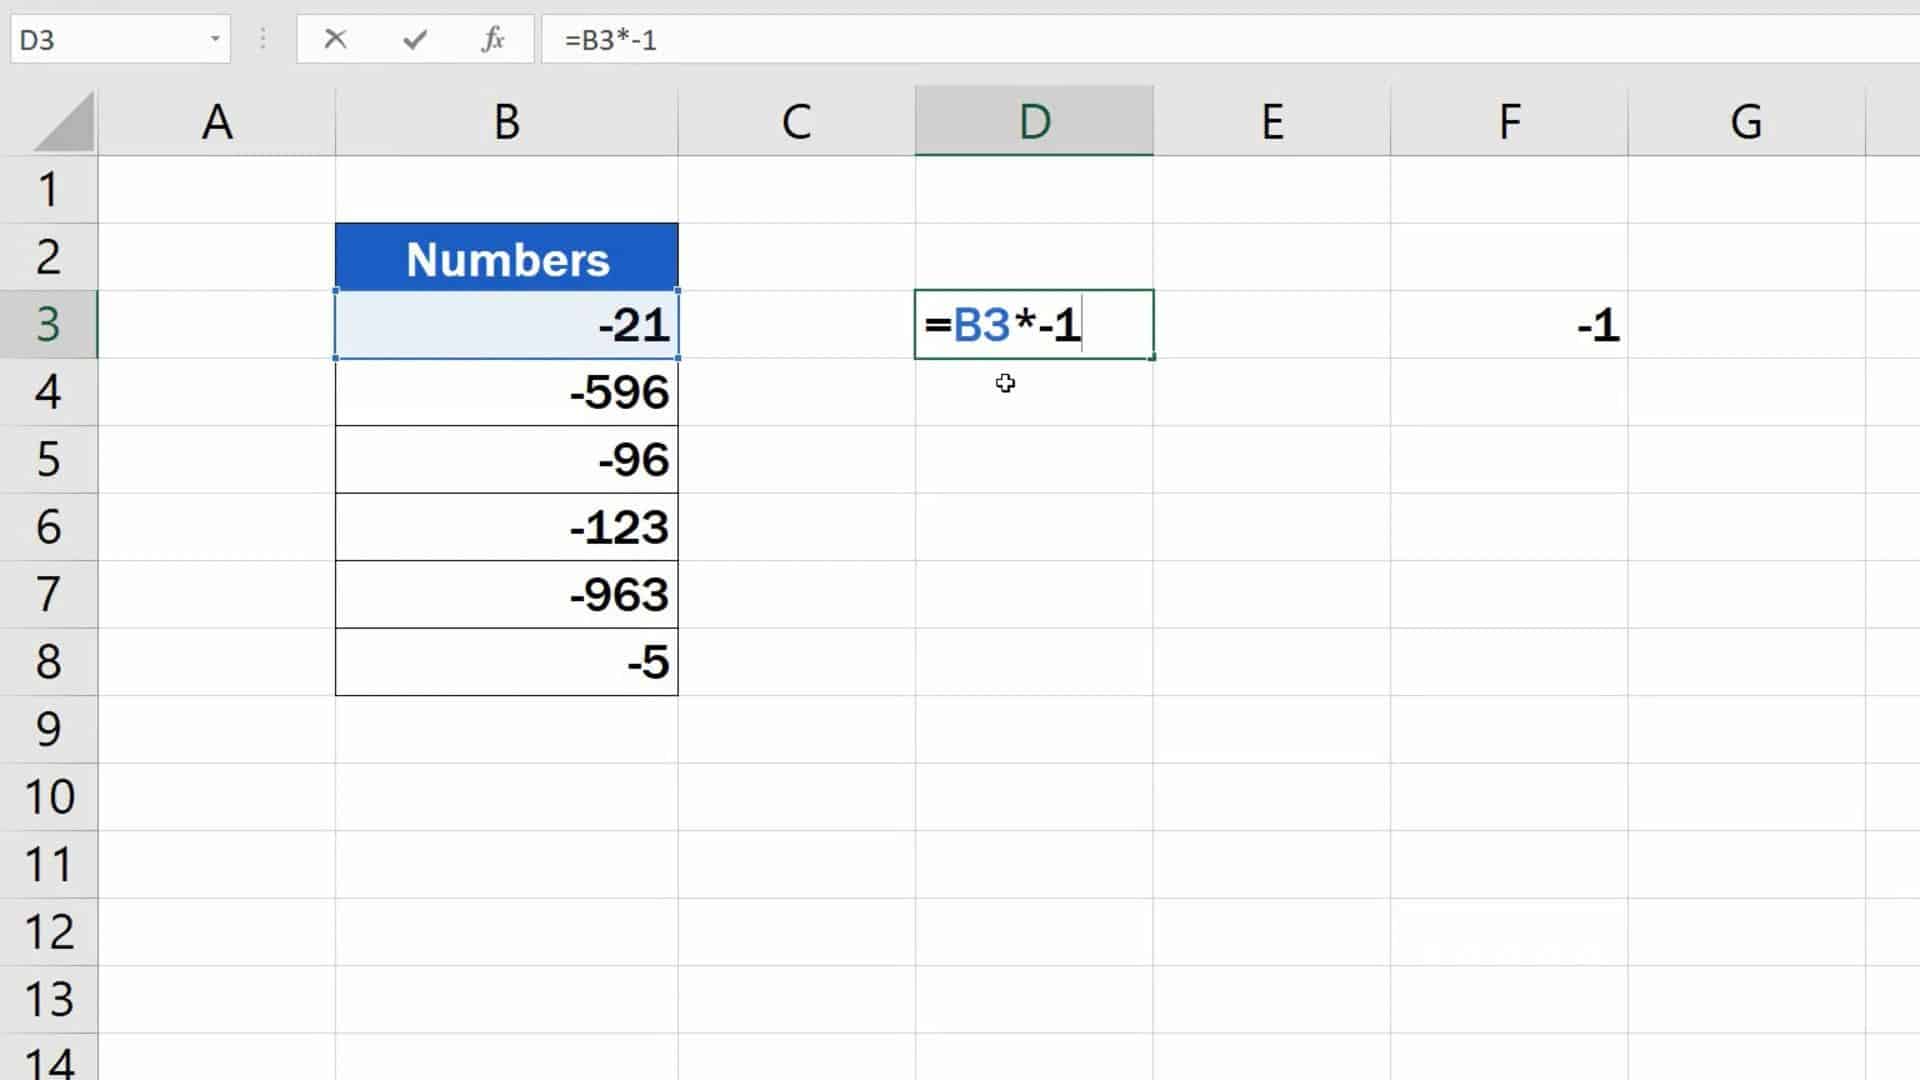Screen dimensions: 1920x1080
Task: Select column B header
Action: pyautogui.click(x=506, y=120)
